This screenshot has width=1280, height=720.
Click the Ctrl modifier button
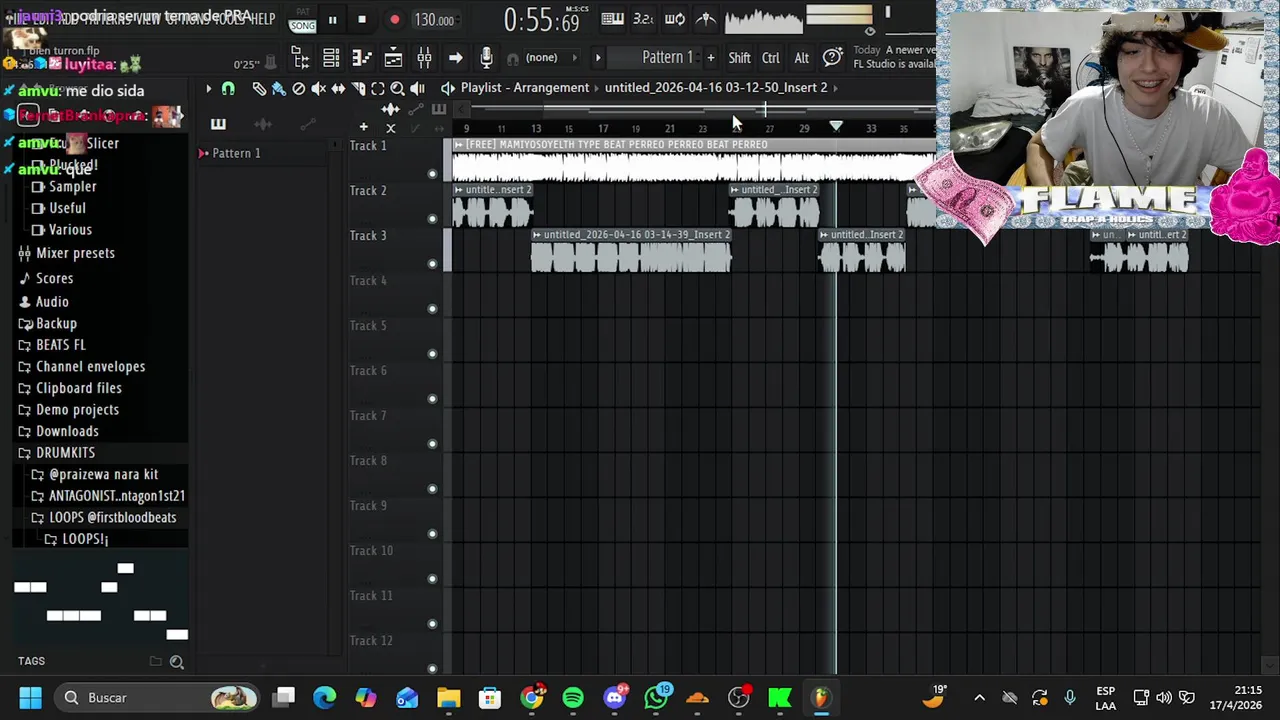pyautogui.click(x=770, y=58)
